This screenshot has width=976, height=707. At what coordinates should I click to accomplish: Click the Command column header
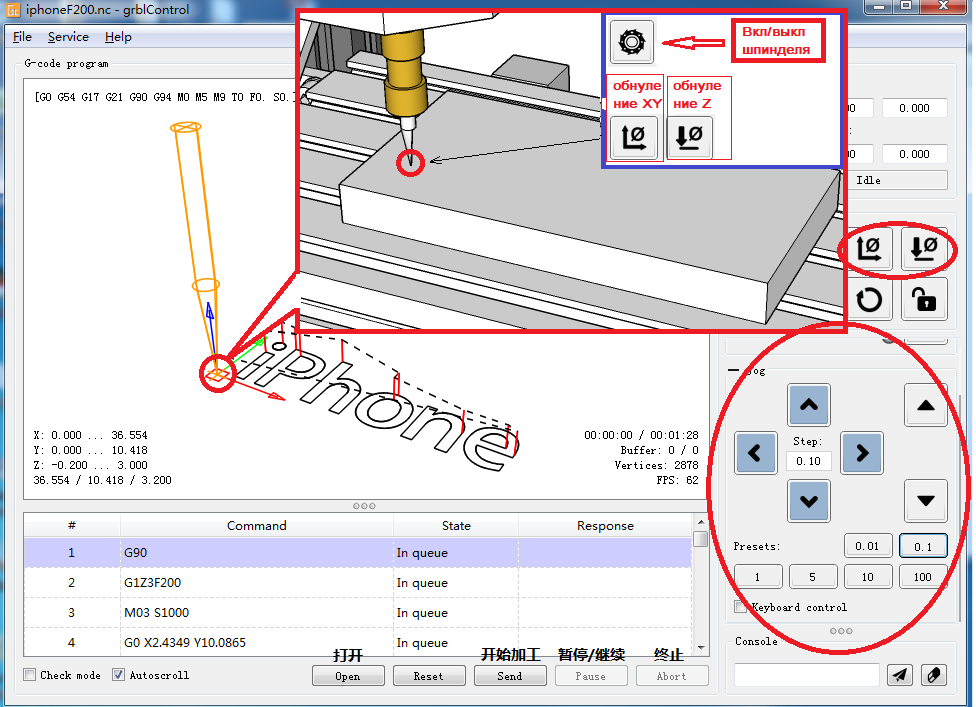[256, 526]
